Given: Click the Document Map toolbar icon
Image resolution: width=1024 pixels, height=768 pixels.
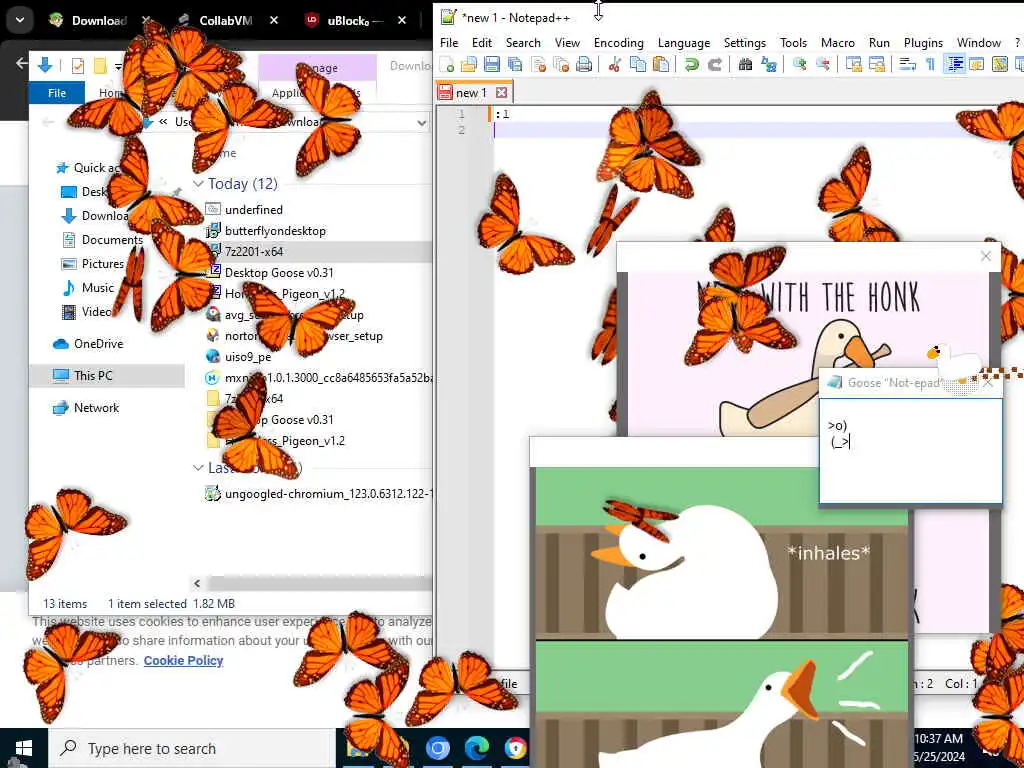Looking at the screenshot, I should pos(999,64).
